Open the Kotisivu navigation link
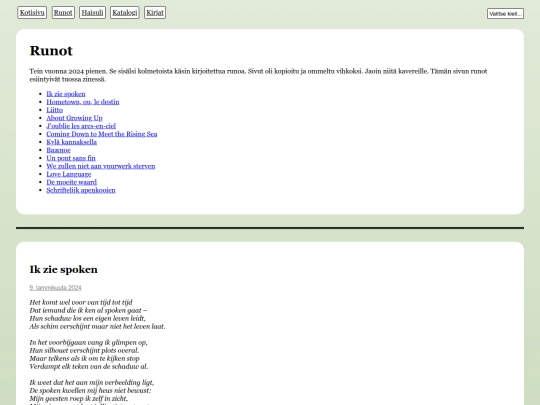540x405 pixels. point(32,13)
